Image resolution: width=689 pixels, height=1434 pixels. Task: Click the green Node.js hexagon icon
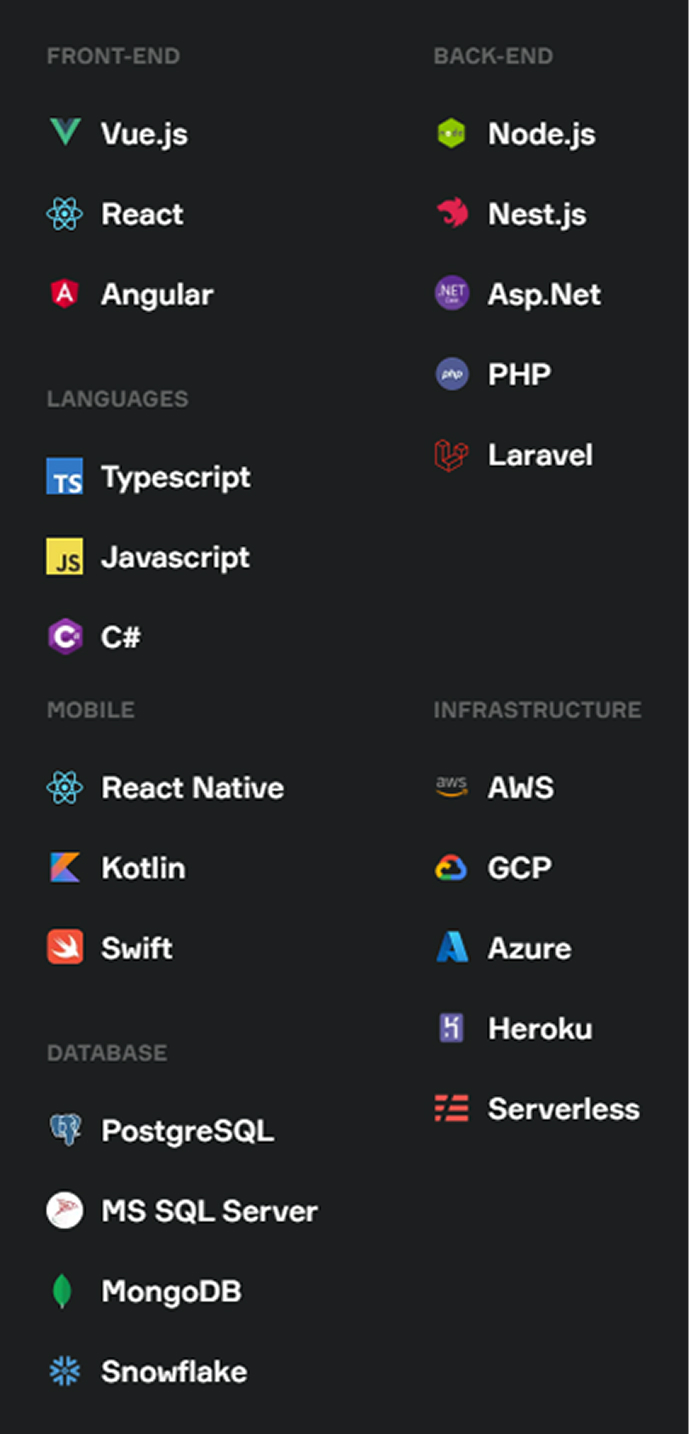click(452, 133)
